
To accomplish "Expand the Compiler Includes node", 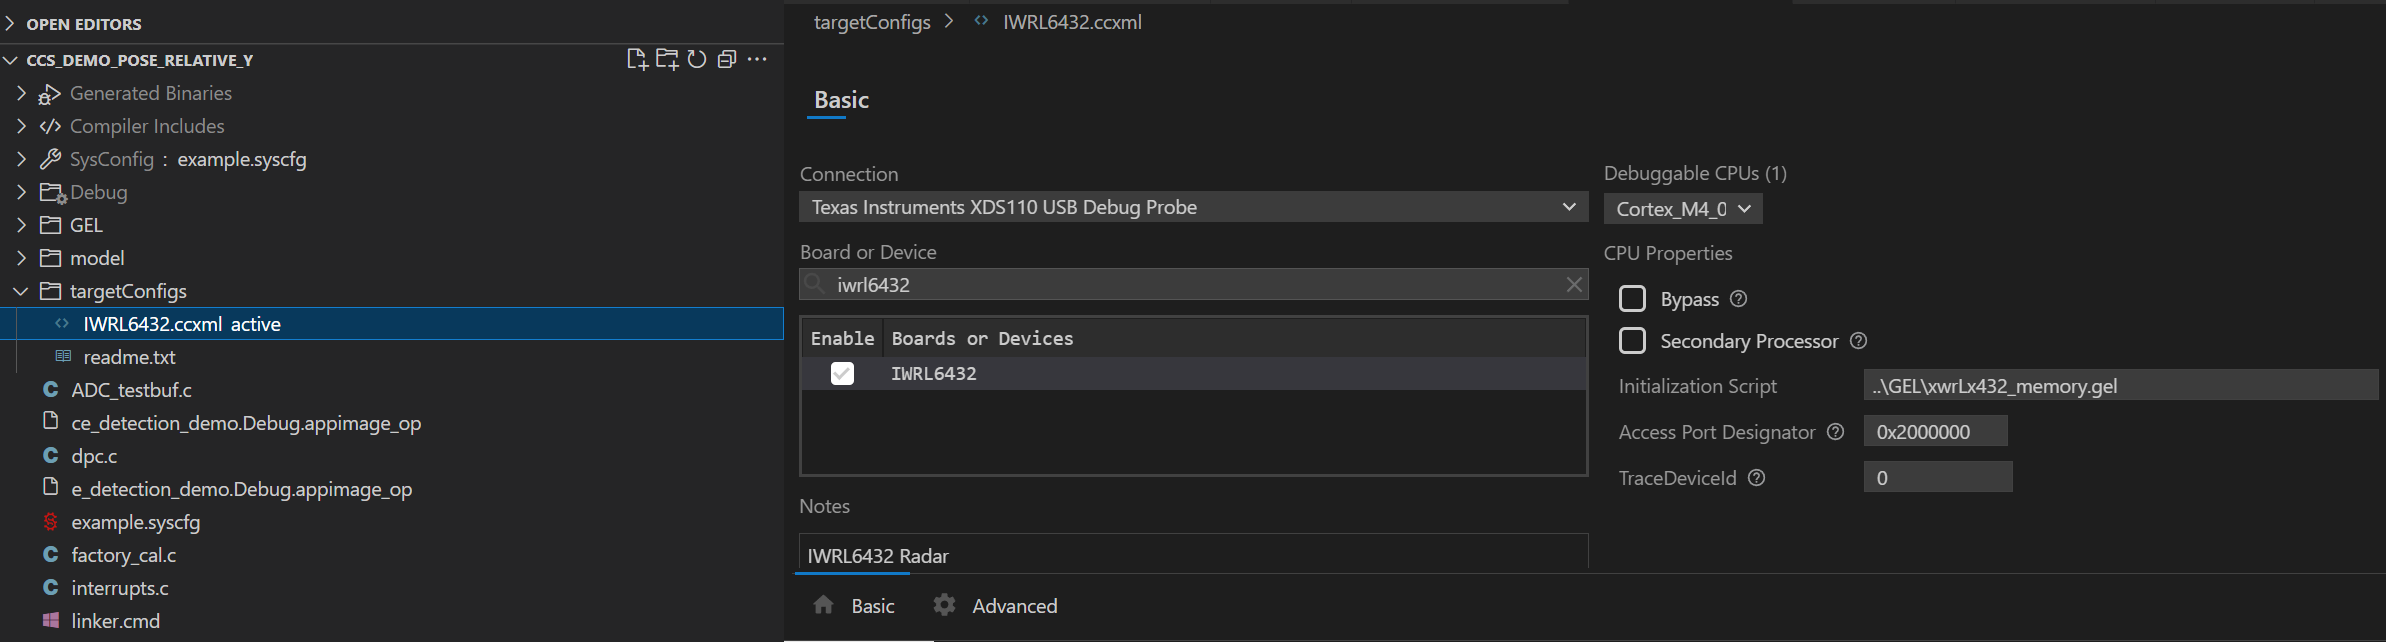I will point(21,126).
